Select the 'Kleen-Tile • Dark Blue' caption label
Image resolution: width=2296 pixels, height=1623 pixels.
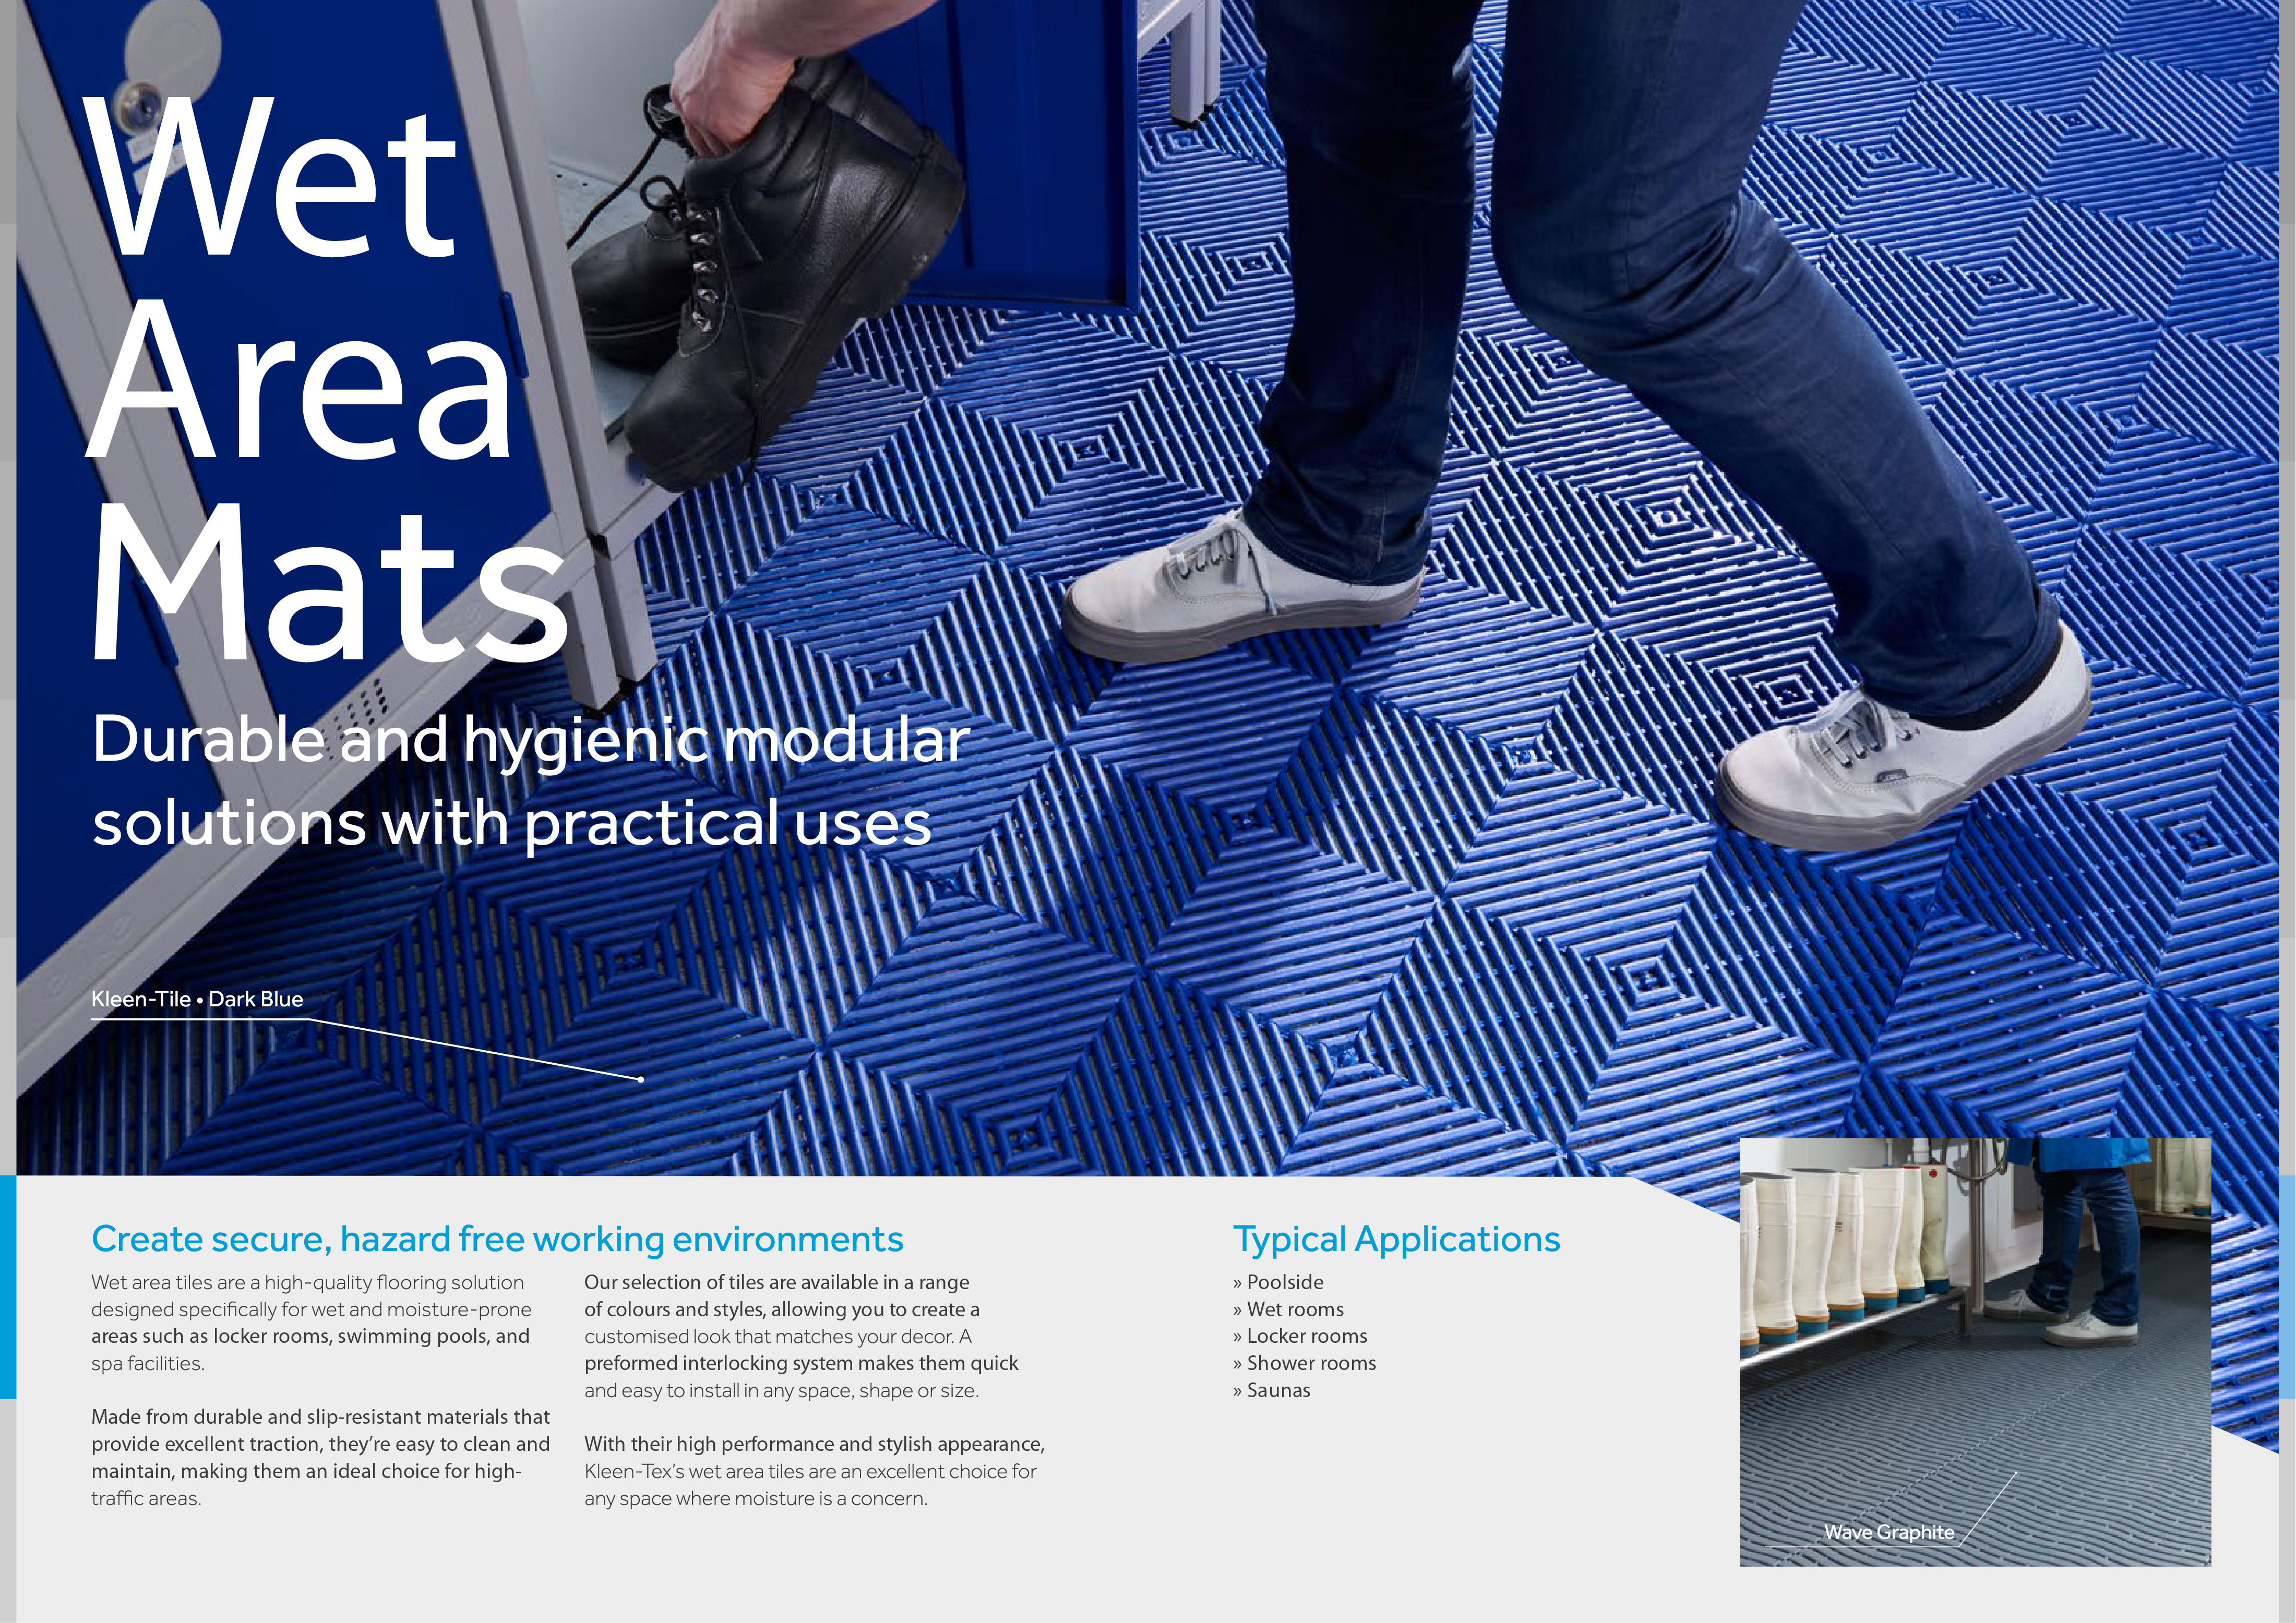click(197, 999)
